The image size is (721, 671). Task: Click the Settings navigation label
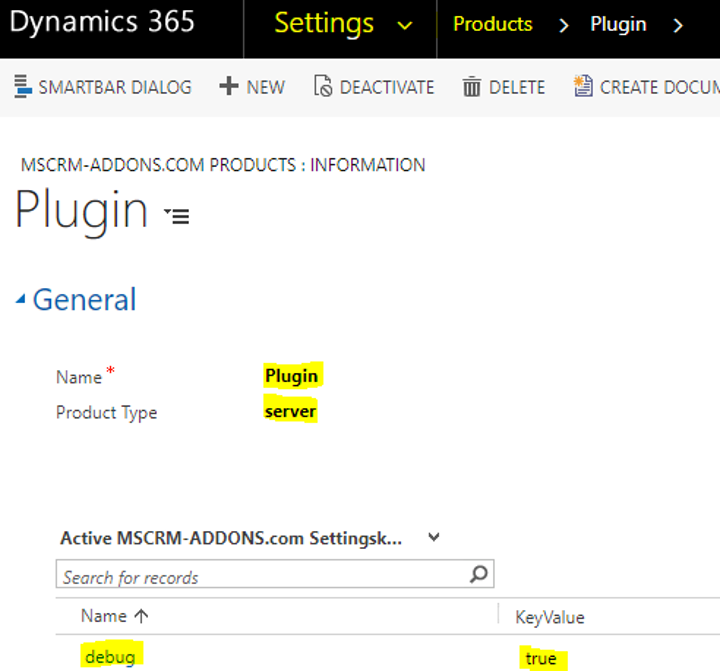pyautogui.click(x=324, y=24)
